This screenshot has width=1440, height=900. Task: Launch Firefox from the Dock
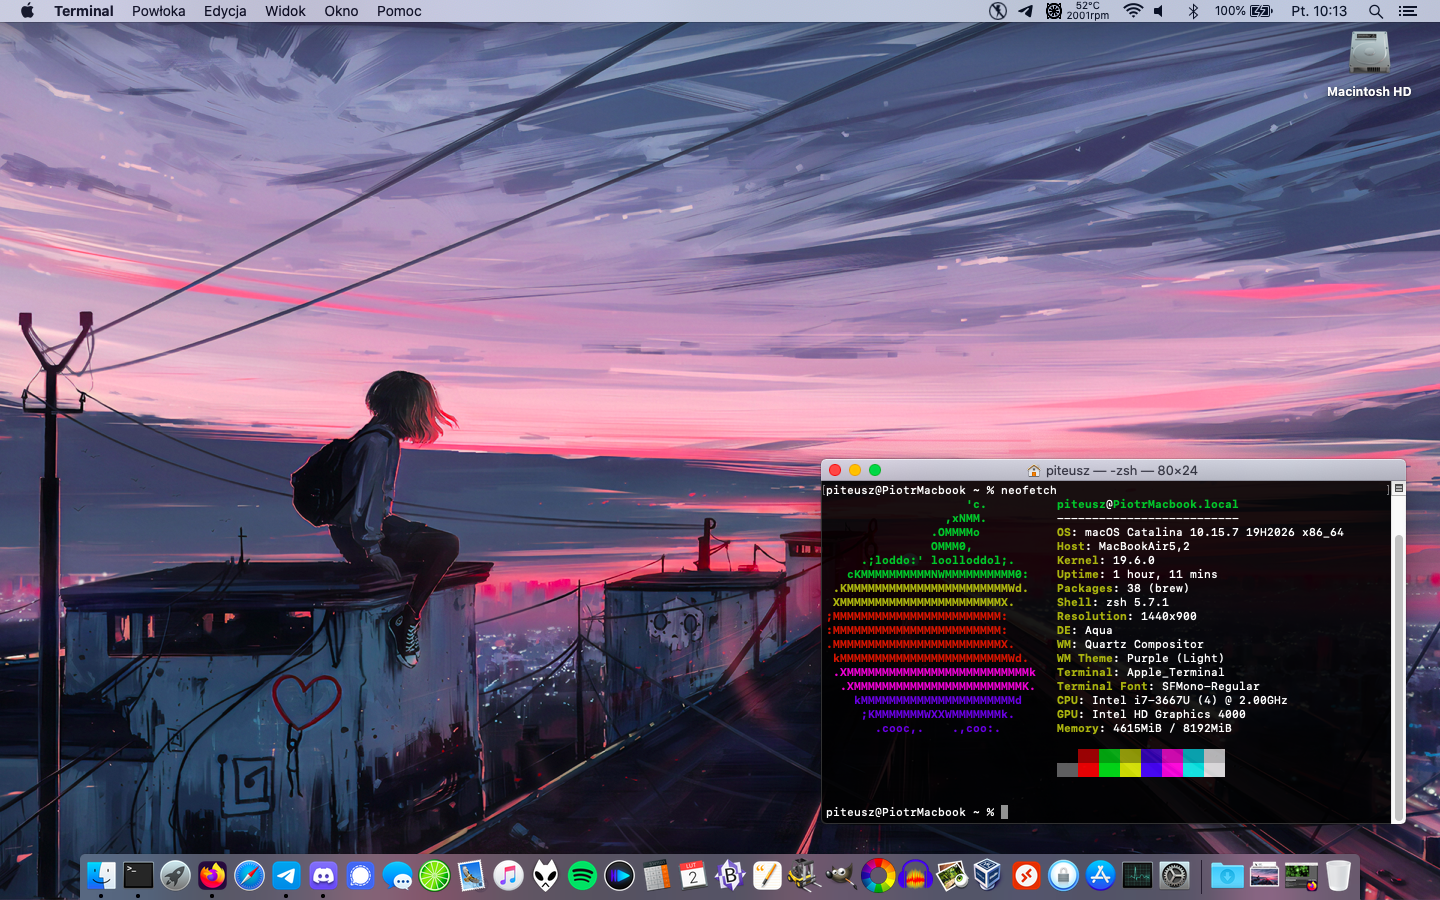point(212,876)
